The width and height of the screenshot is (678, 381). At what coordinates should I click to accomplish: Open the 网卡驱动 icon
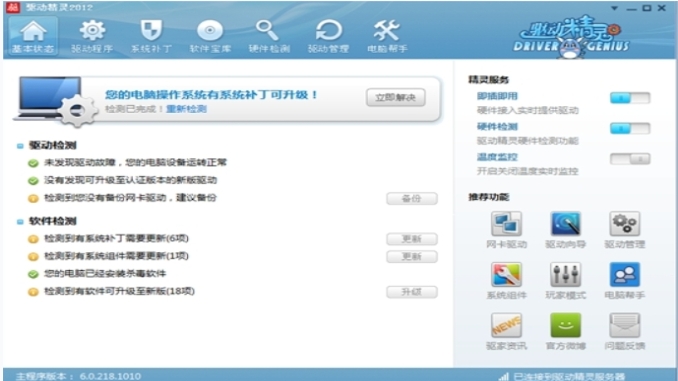click(x=506, y=224)
